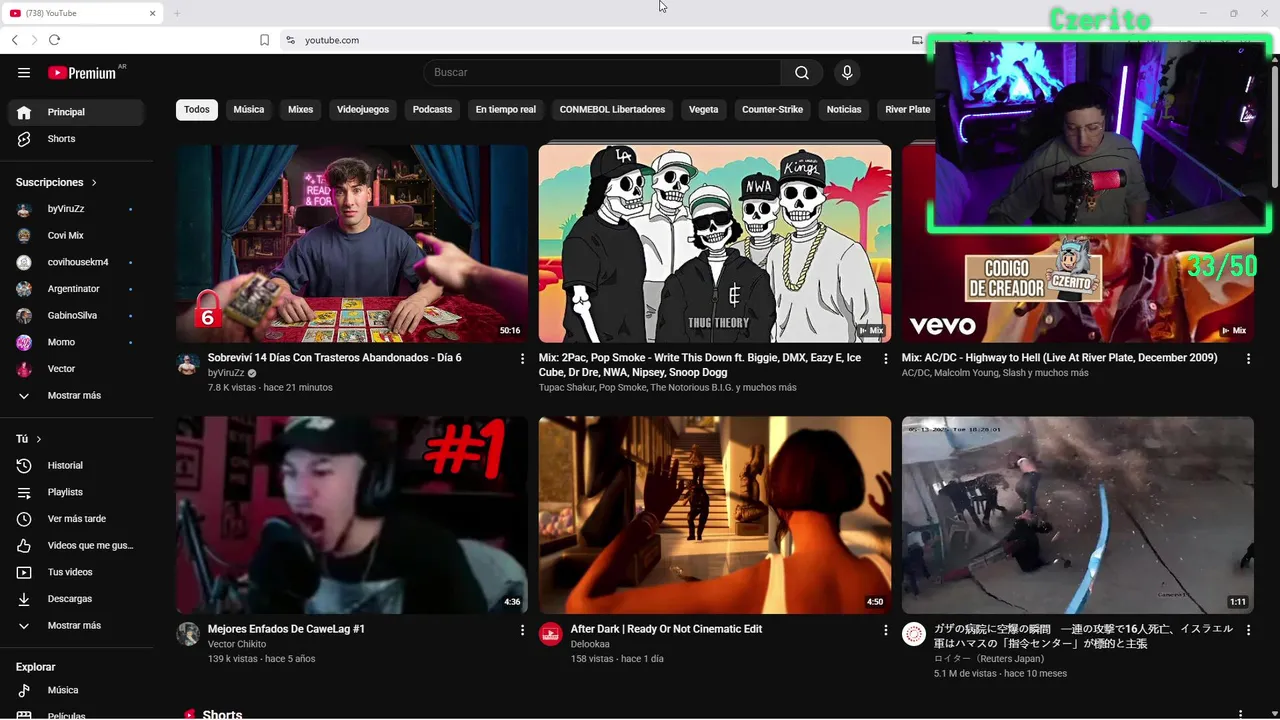Open options menu for Reuters Japan video
The image size is (1280, 720).
tap(1248, 630)
